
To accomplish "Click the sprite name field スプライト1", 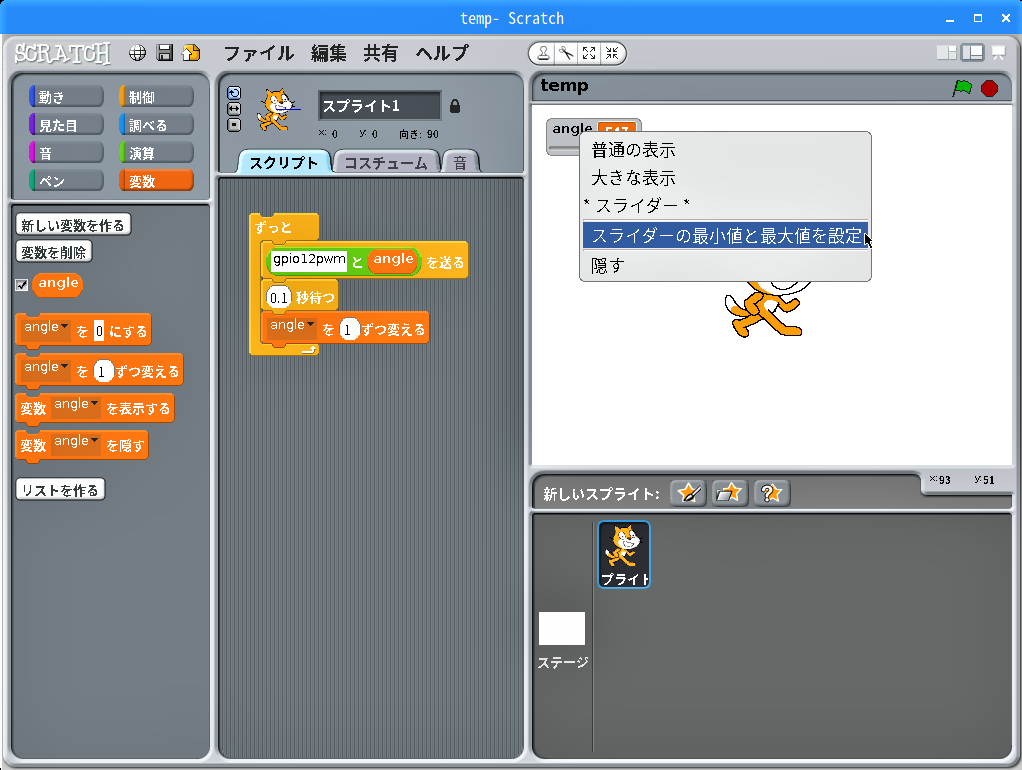I will point(379,106).
